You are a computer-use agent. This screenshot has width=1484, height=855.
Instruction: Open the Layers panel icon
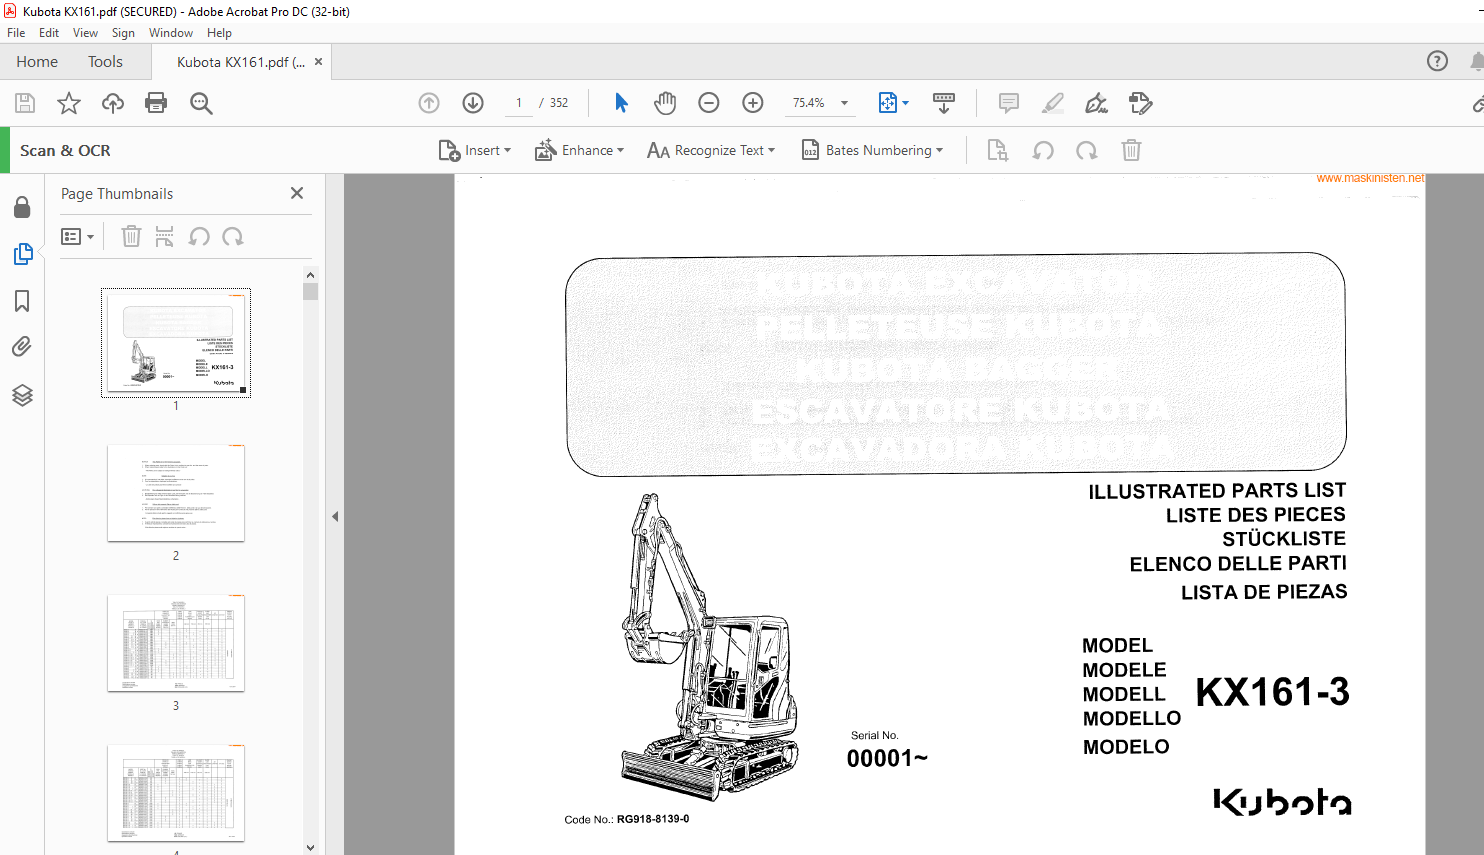click(x=22, y=395)
